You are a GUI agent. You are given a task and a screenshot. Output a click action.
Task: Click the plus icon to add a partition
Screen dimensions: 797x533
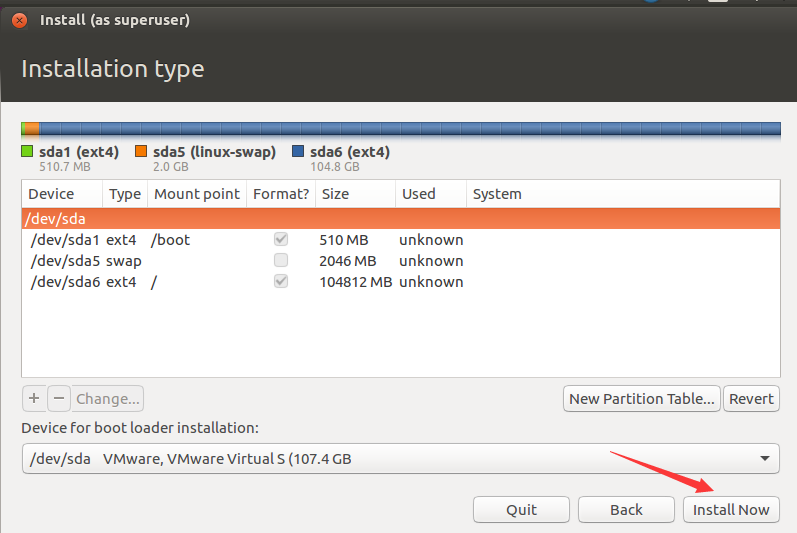[x=34, y=398]
